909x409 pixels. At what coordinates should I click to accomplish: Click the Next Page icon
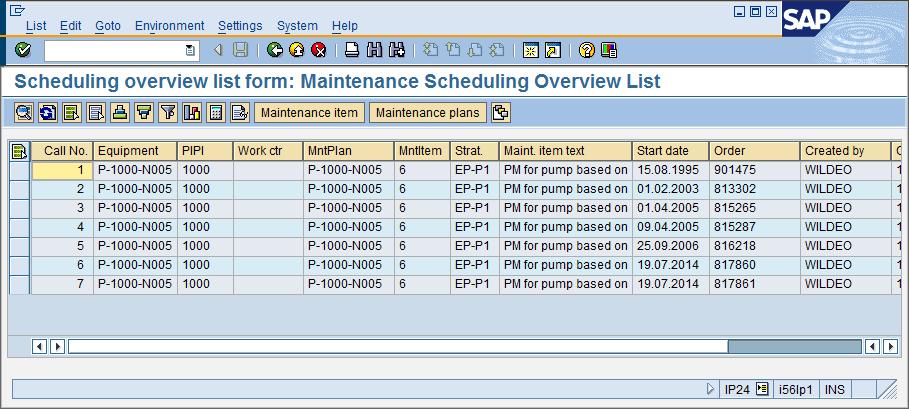474,50
